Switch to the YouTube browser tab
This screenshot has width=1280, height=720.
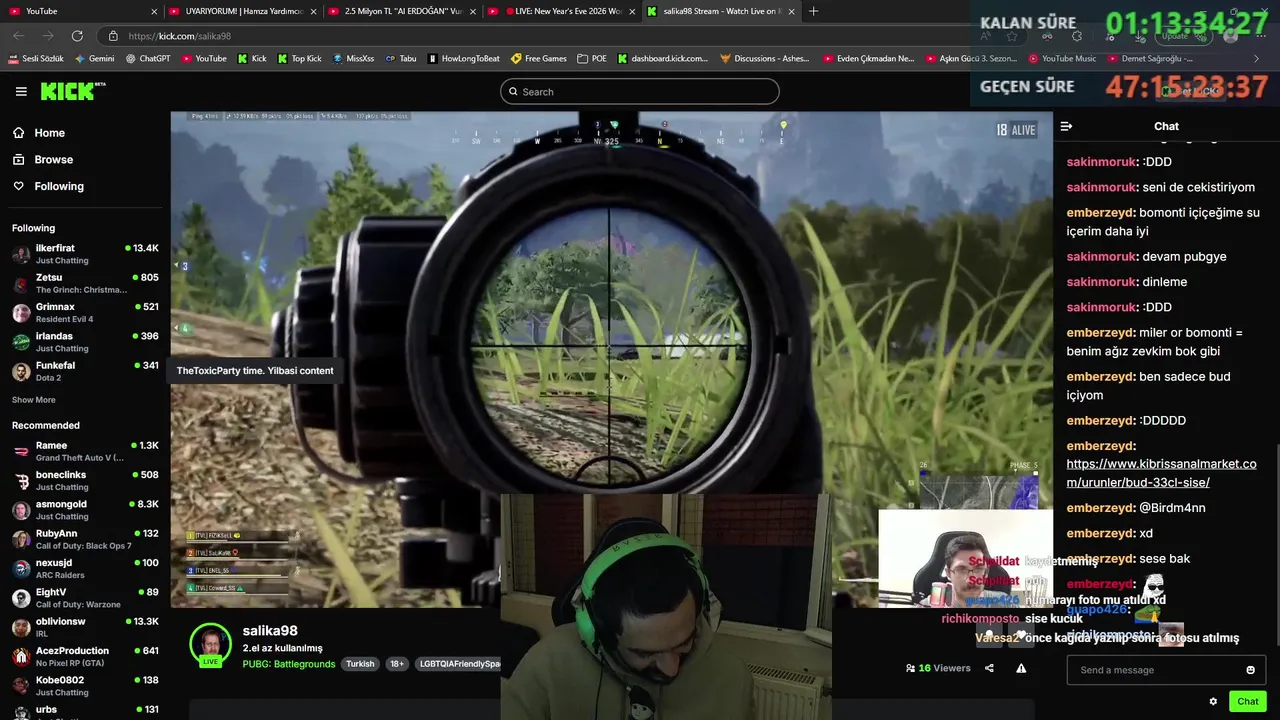tap(82, 11)
